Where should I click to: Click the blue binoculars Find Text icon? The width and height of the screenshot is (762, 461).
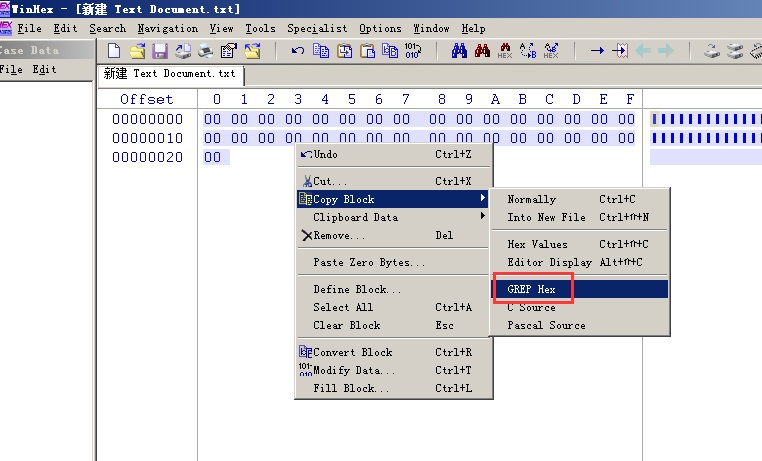pos(459,51)
